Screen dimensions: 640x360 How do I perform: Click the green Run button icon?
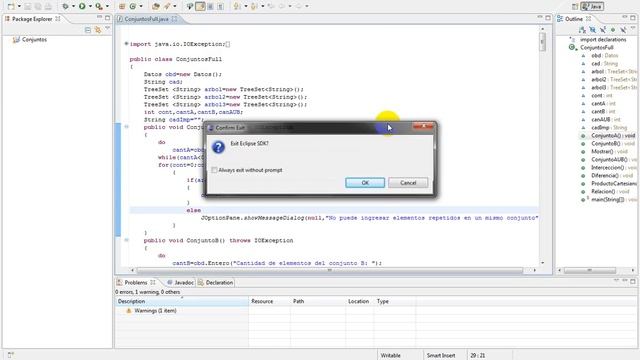click(82, 6)
